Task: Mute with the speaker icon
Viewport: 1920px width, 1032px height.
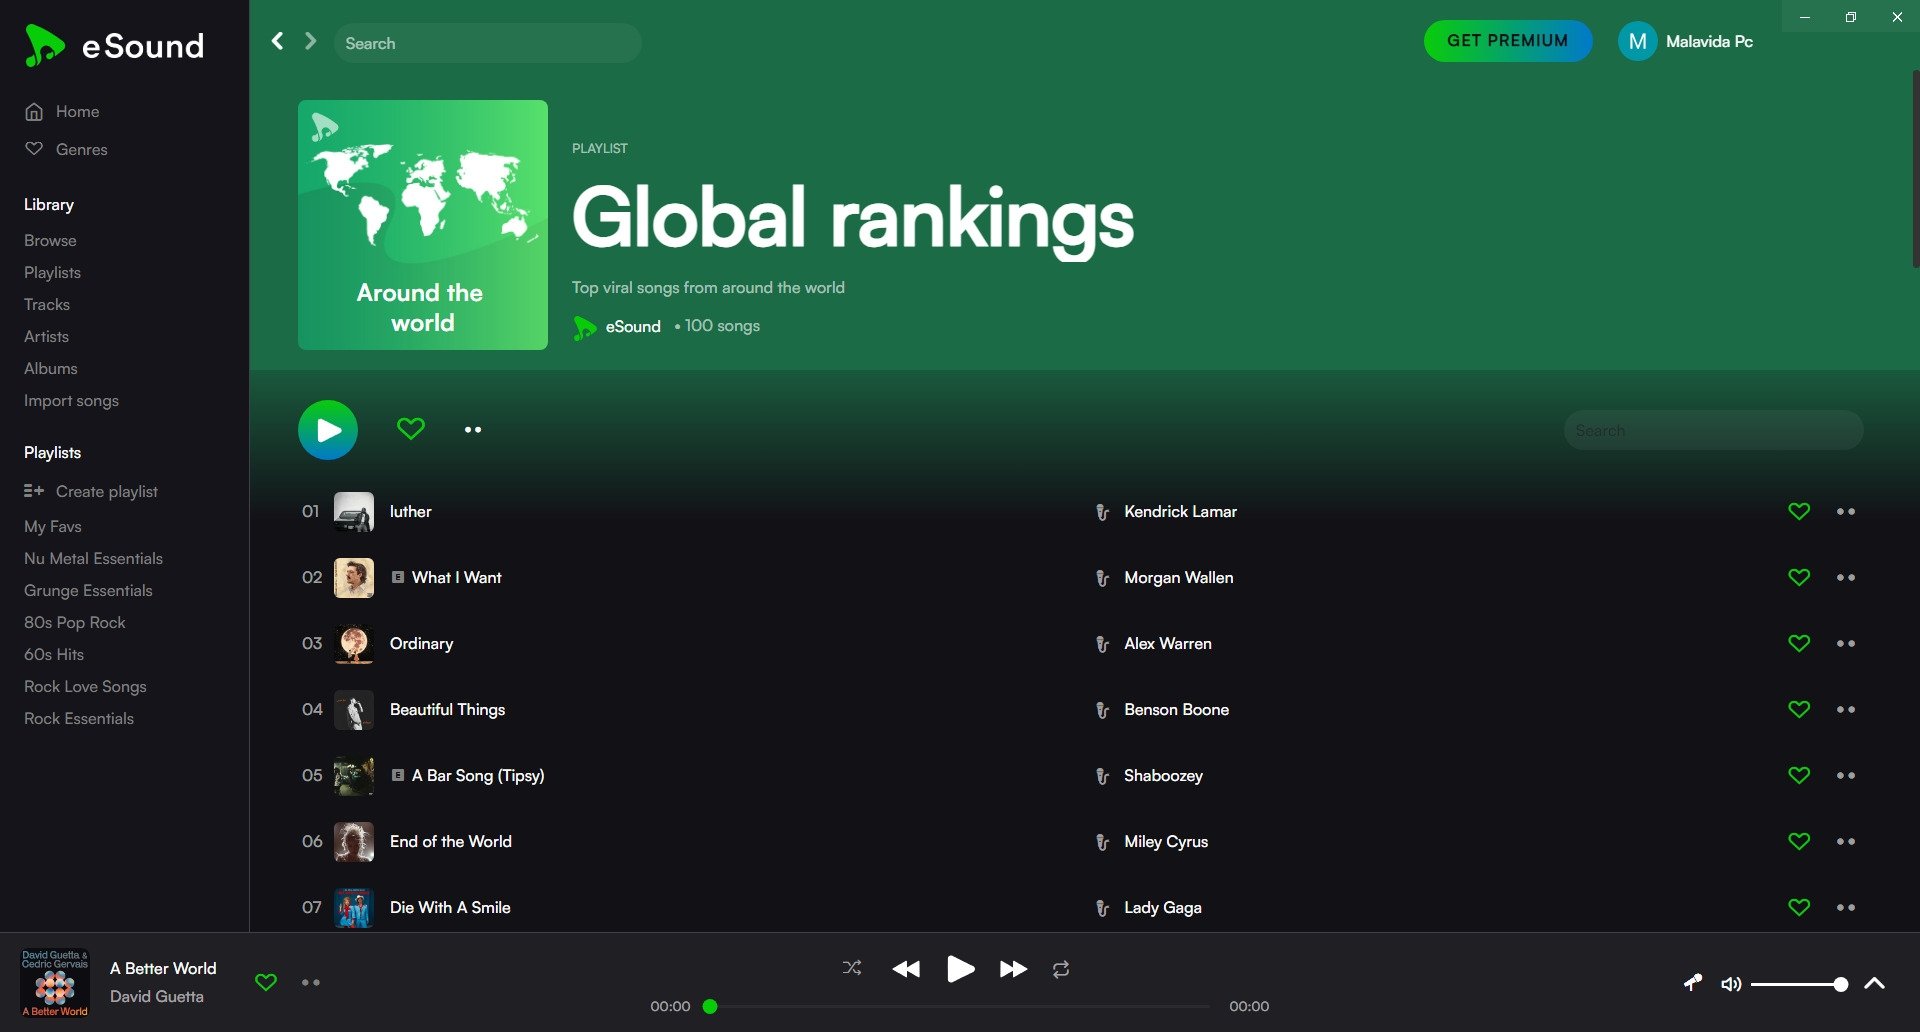Action: tap(1731, 984)
